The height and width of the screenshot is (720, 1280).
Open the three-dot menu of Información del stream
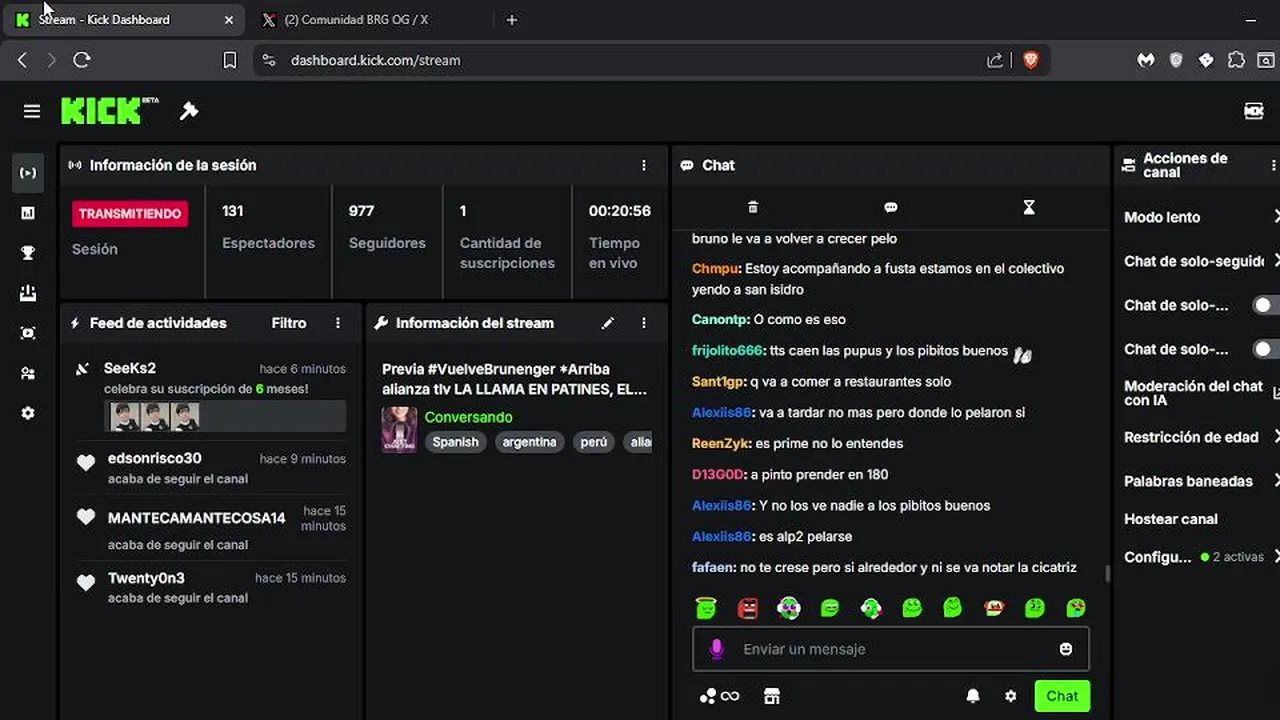coord(644,323)
